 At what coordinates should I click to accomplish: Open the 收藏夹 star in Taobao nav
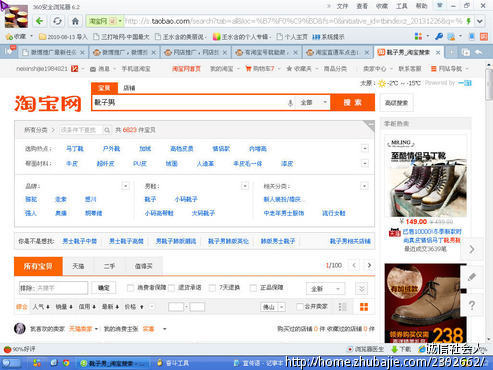(x=289, y=69)
